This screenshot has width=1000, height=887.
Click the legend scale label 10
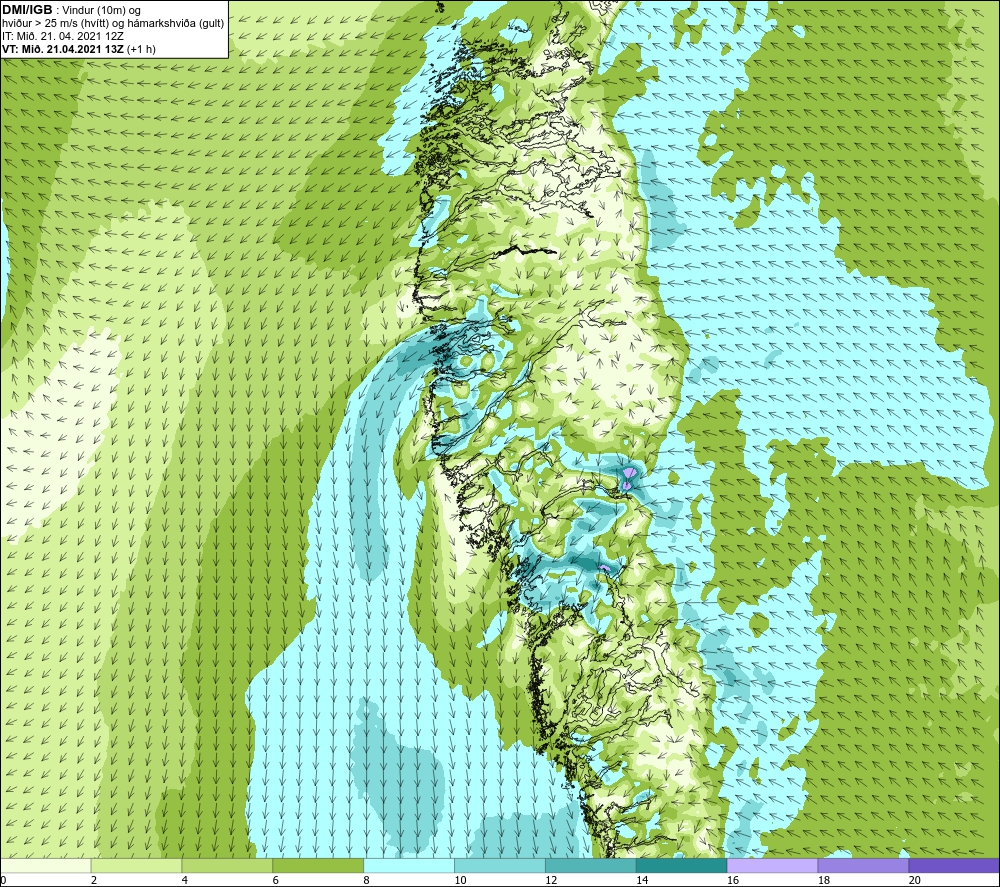point(460,880)
